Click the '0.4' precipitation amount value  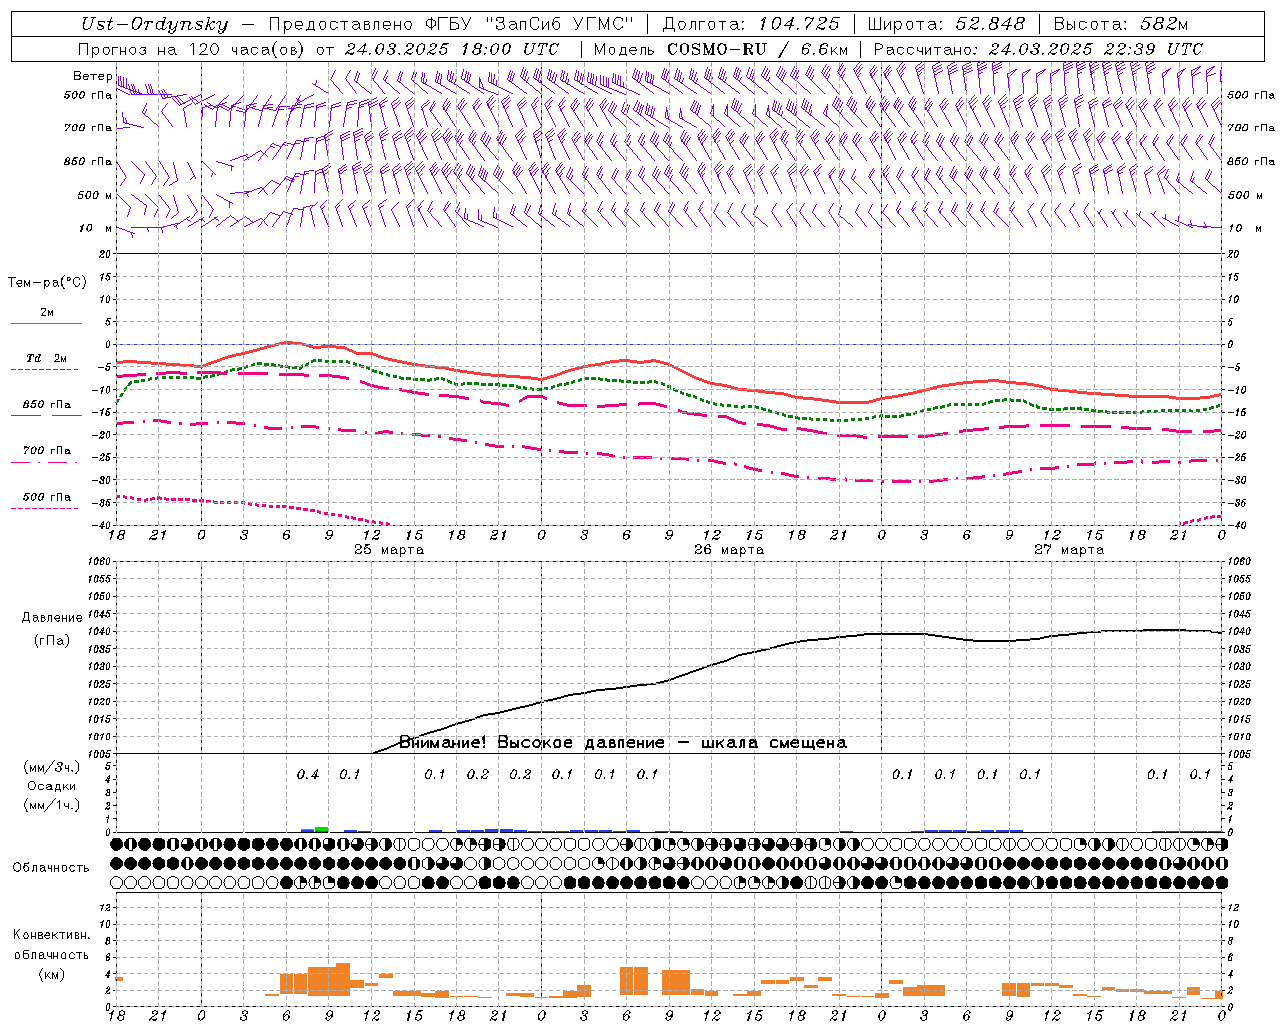(x=308, y=774)
